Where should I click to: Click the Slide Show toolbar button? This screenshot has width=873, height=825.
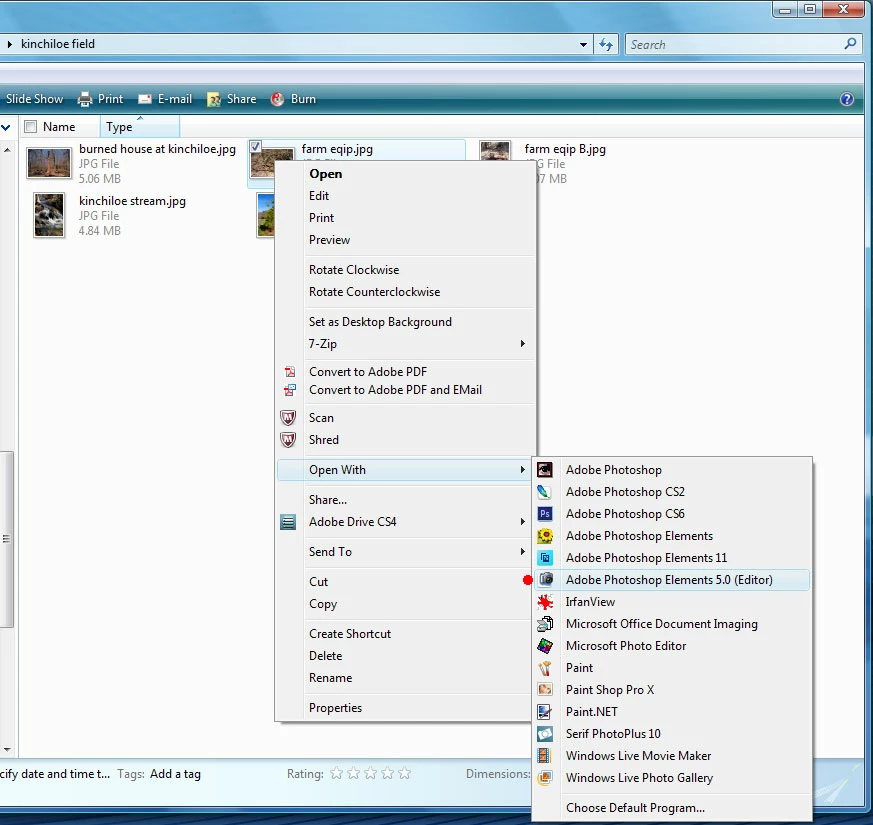click(35, 99)
